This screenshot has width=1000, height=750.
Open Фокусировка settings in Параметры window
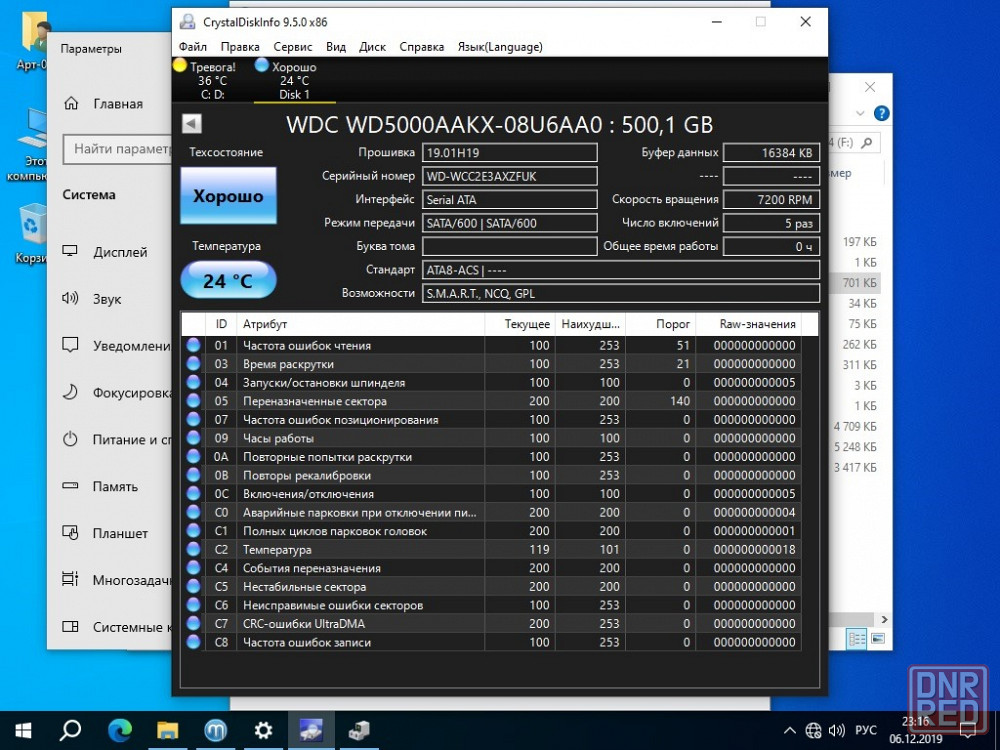[110, 392]
